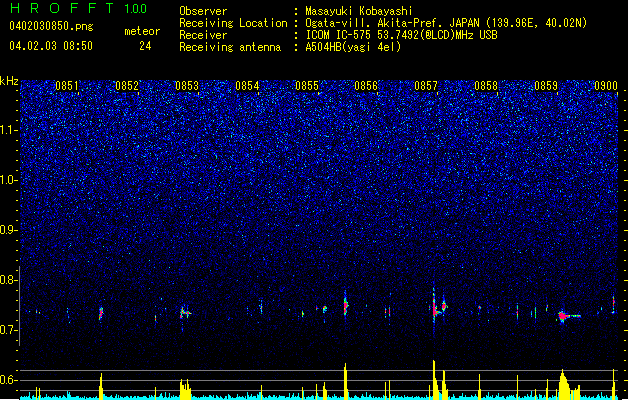Click the date stamp 04.02.03 08:50

pos(51,46)
